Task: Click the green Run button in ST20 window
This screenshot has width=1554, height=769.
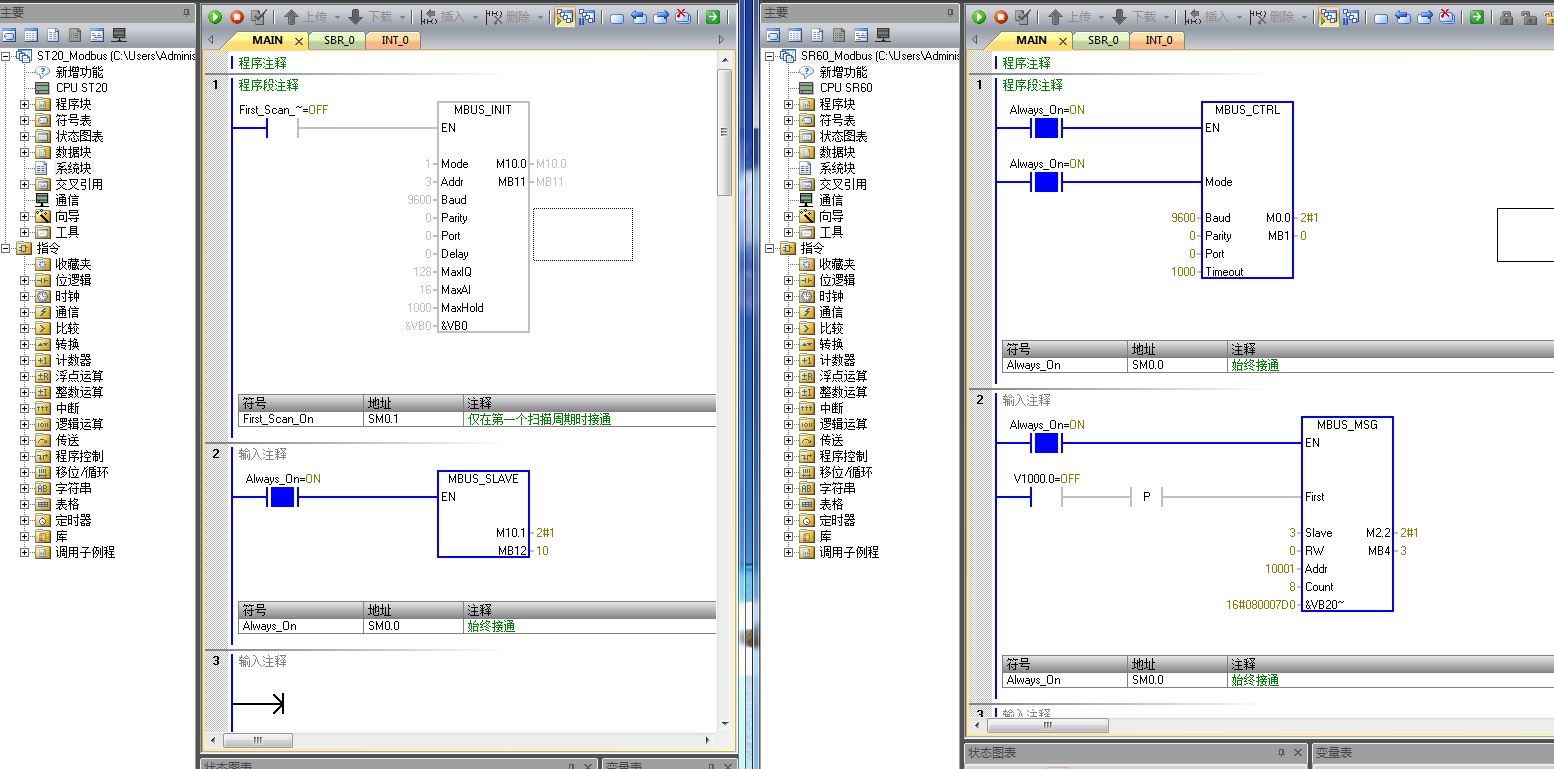Action: coord(215,17)
